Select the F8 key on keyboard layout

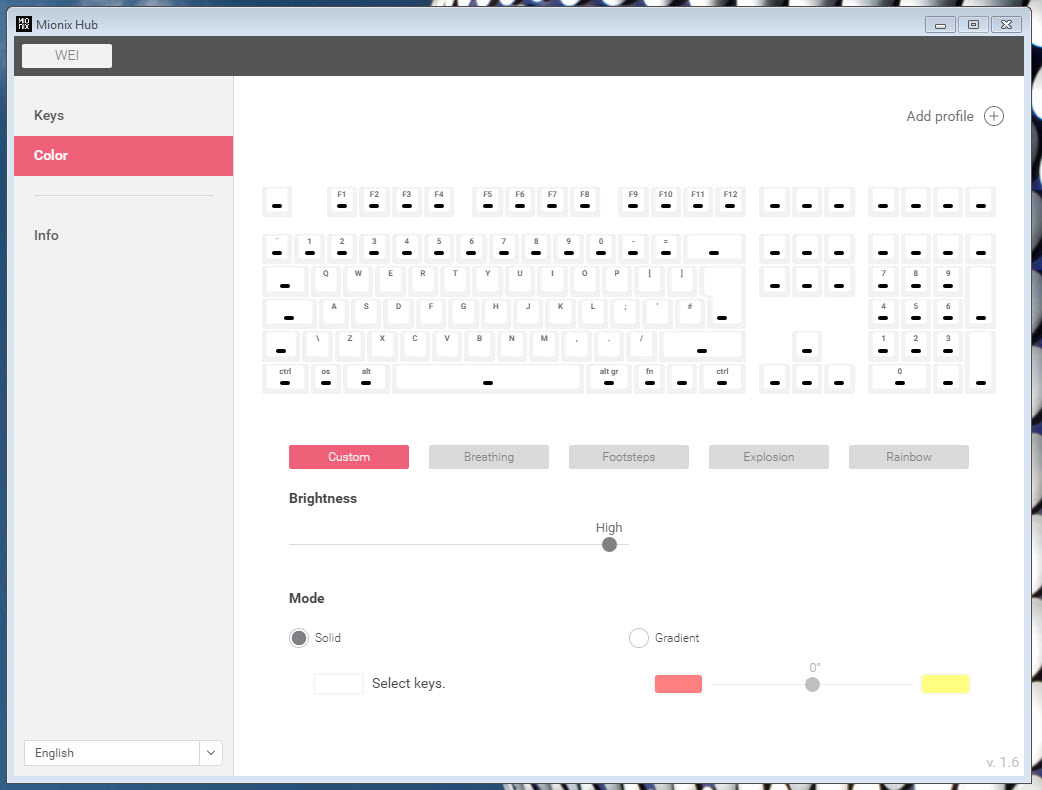click(585, 201)
